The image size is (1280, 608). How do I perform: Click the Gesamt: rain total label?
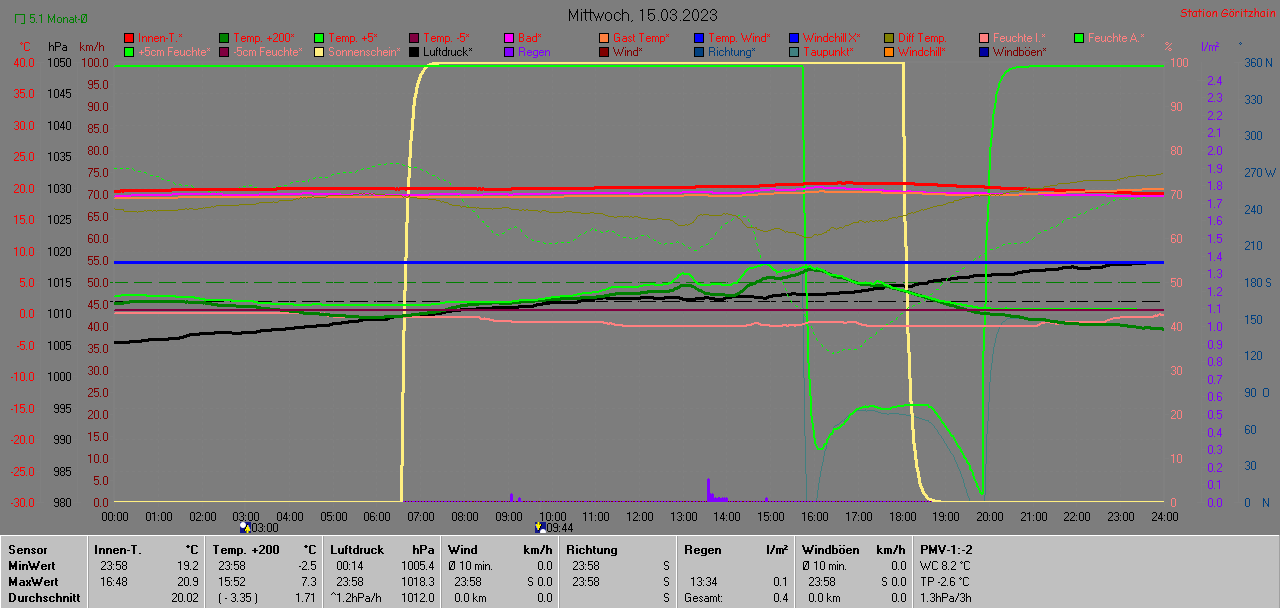click(x=706, y=598)
